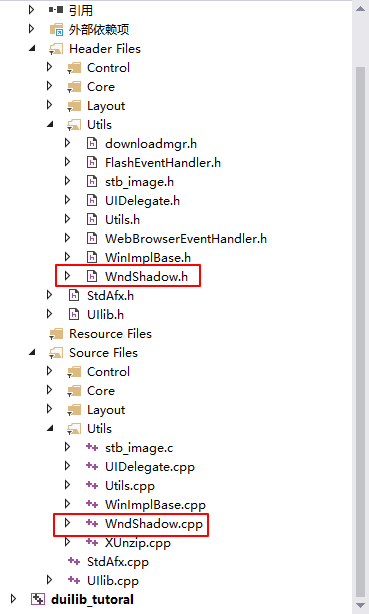Image resolution: width=369 pixels, height=614 pixels.
Task: Select the WebBrowserEventHandler.h file name
Action: (x=186, y=238)
